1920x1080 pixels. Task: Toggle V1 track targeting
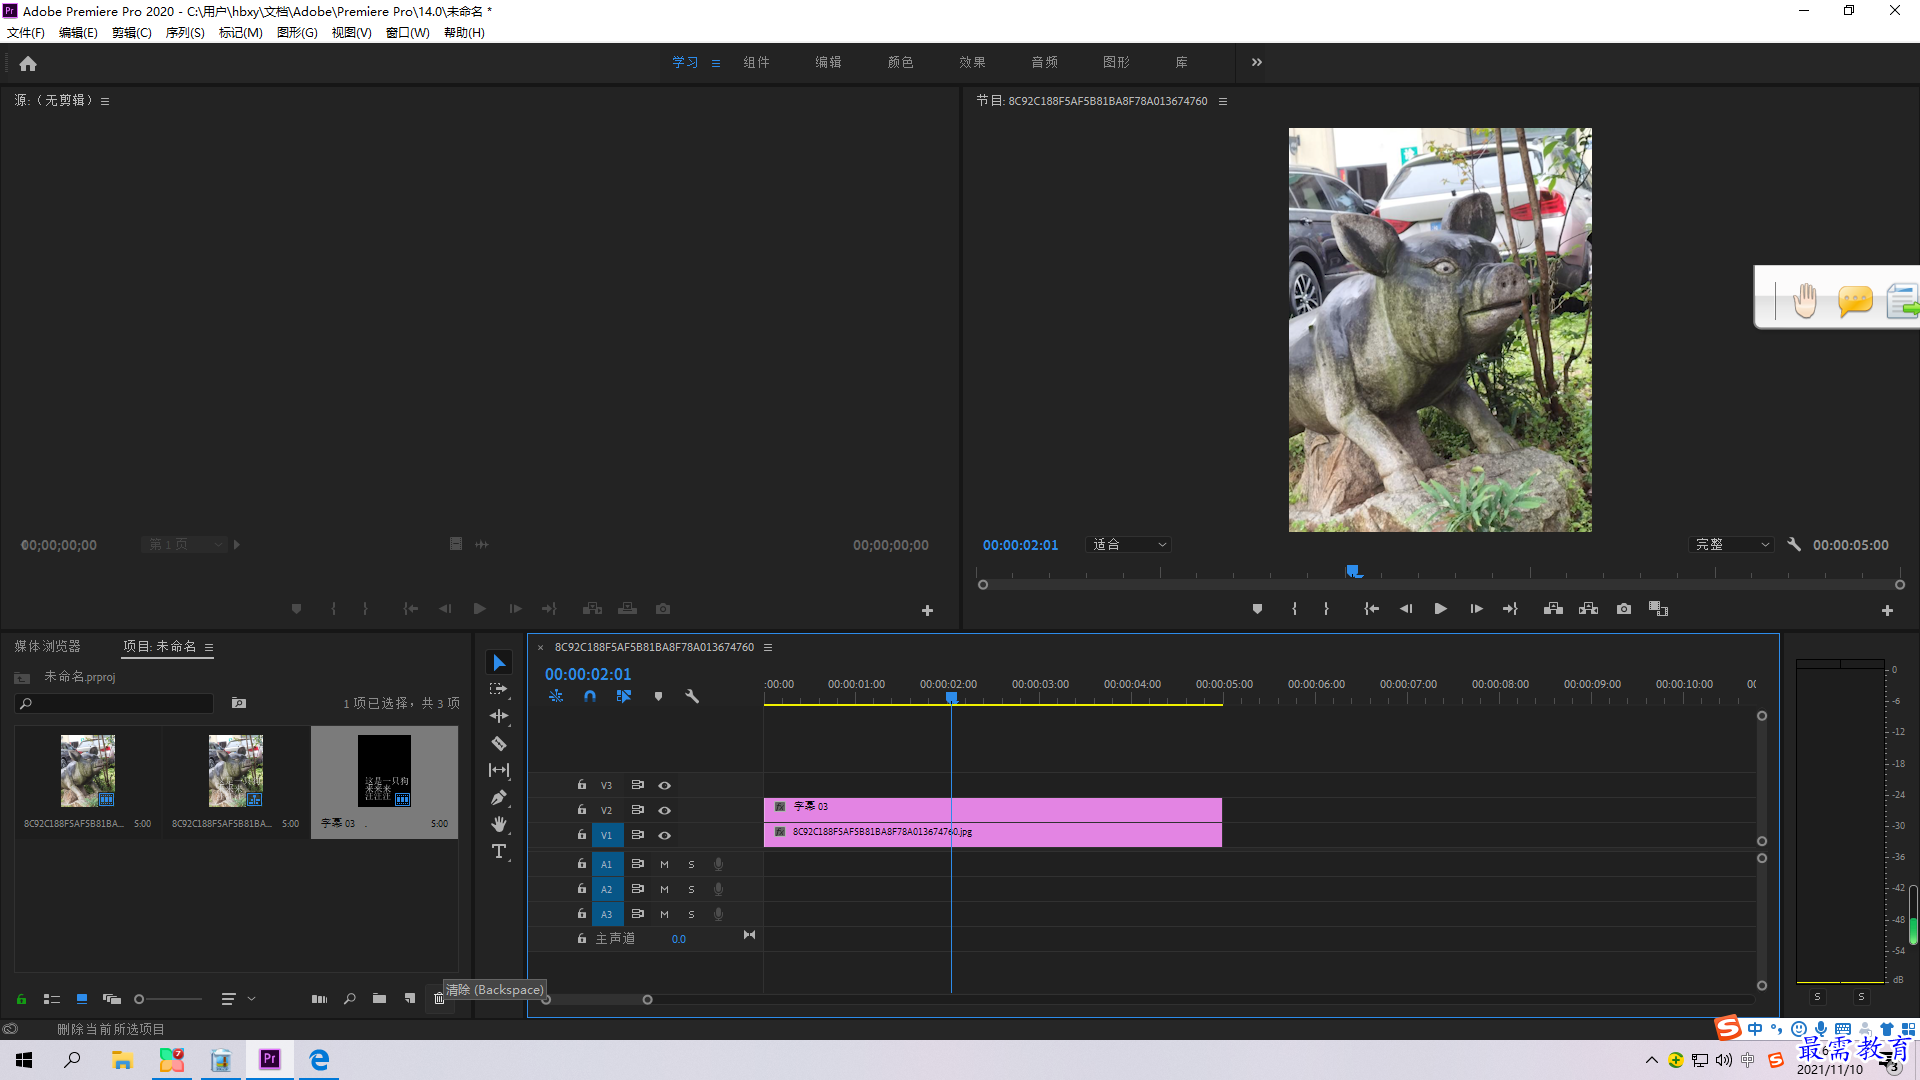click(x=606, y=835)
